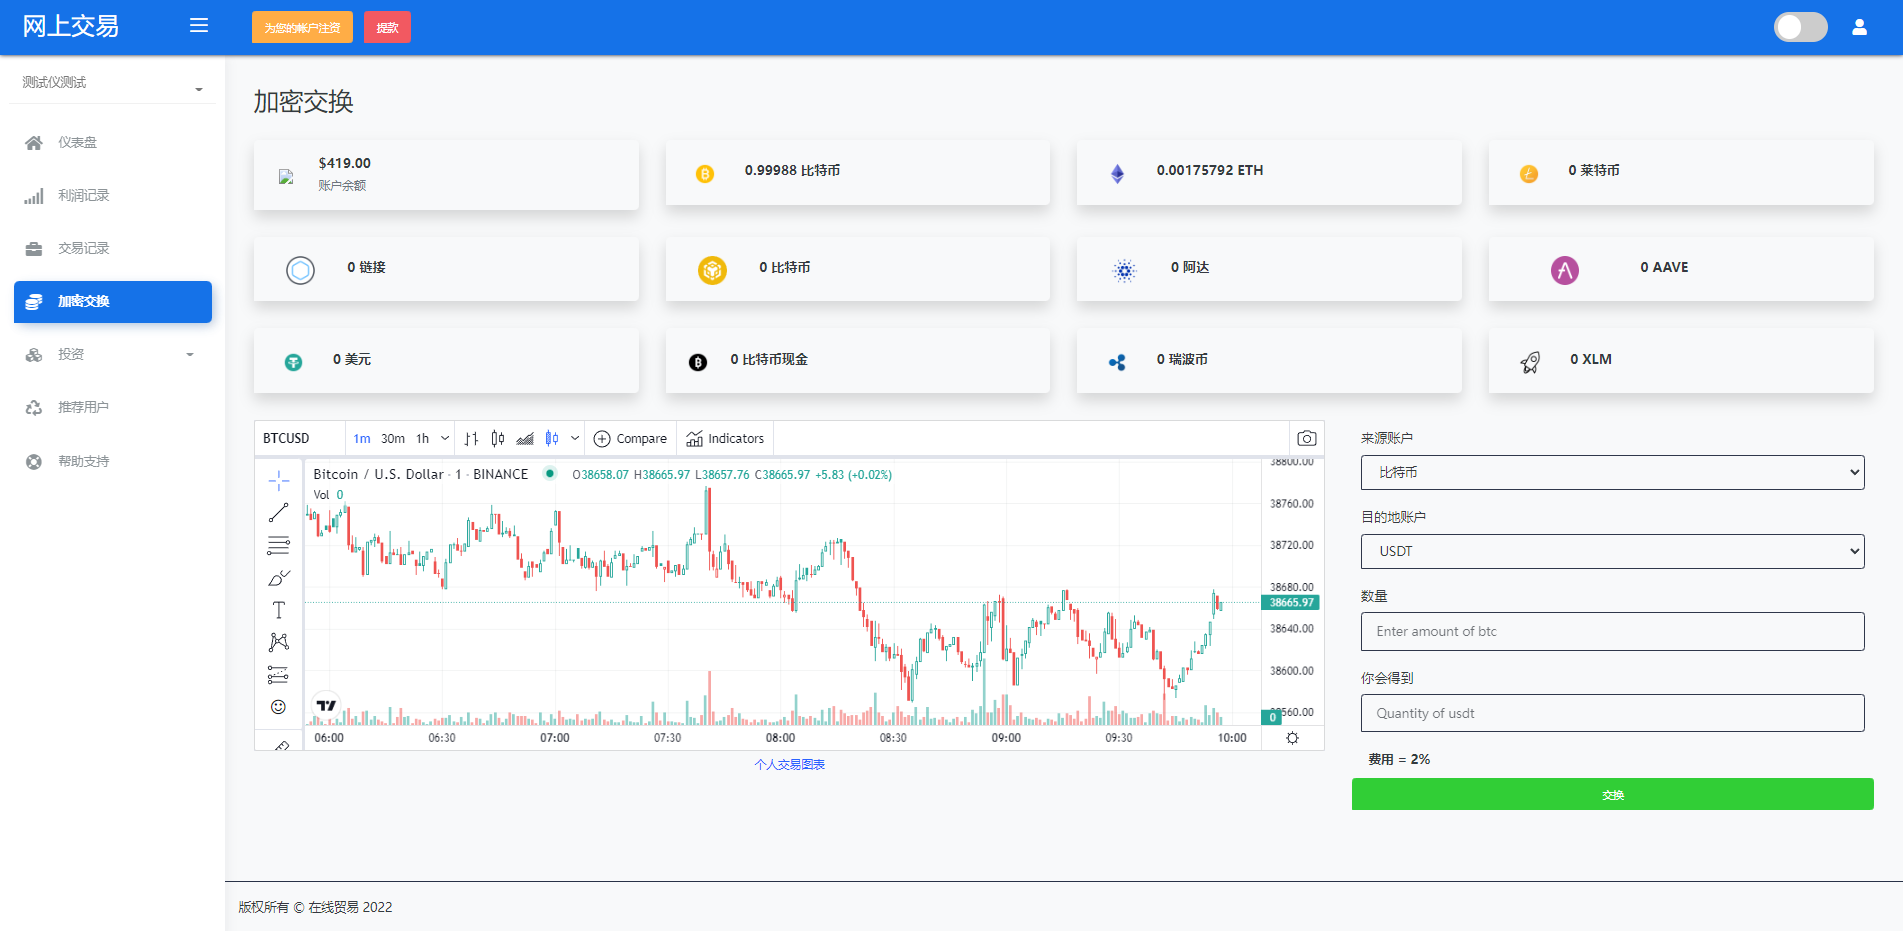Select the text annotation tool in chart

(x=278, y=610)
